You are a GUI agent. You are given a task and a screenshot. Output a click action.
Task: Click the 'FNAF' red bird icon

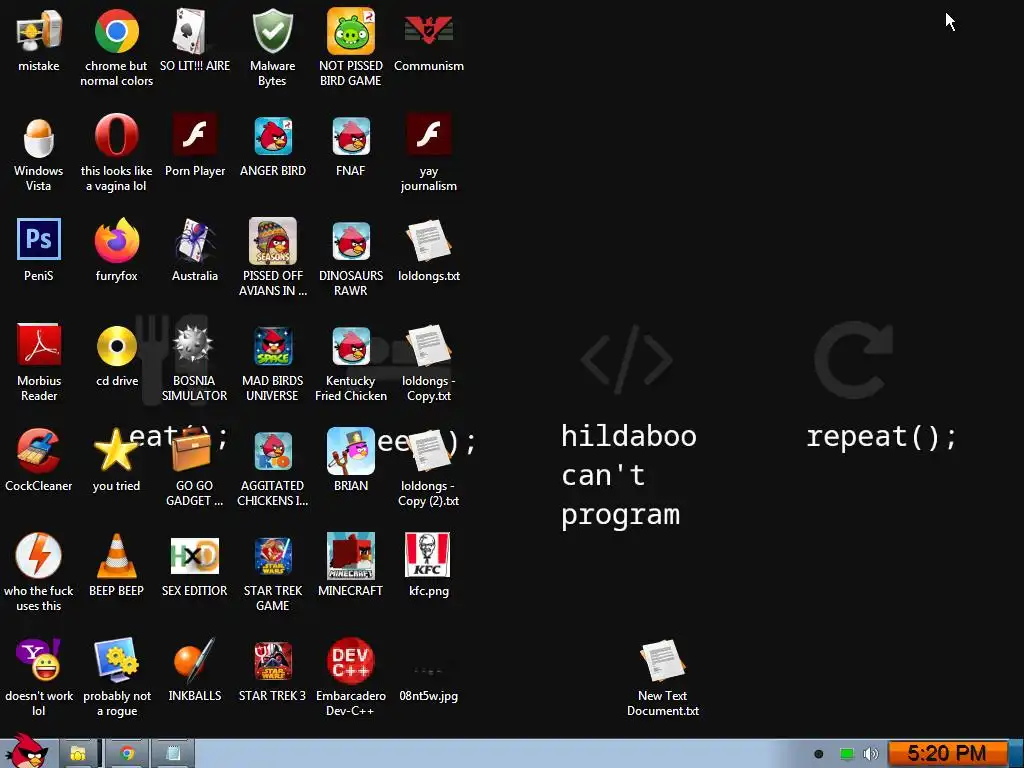(x=351, y=136)
